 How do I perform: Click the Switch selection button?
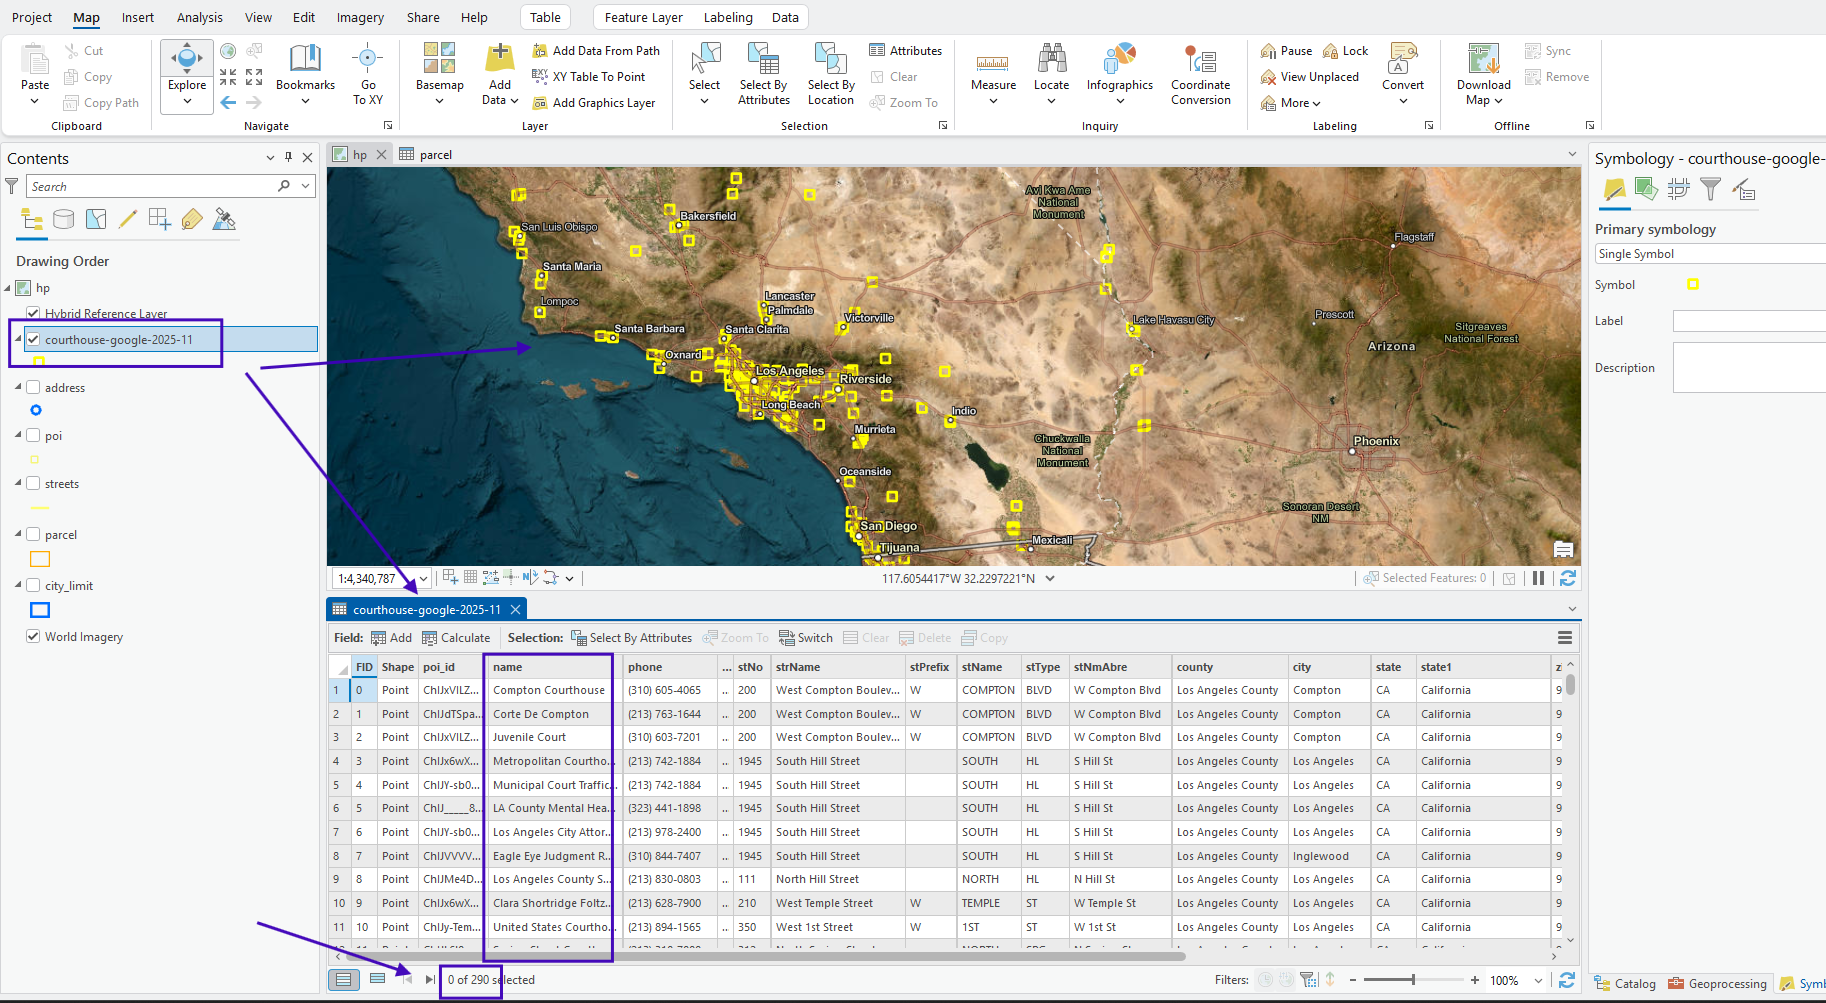(x=806, y=638)
